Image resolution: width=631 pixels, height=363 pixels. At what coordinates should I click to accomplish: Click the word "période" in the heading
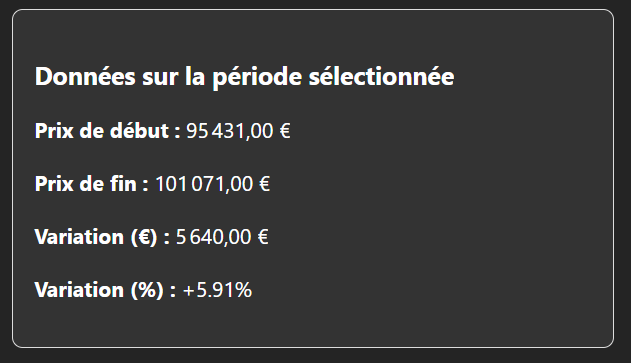[x=257, y=77]
